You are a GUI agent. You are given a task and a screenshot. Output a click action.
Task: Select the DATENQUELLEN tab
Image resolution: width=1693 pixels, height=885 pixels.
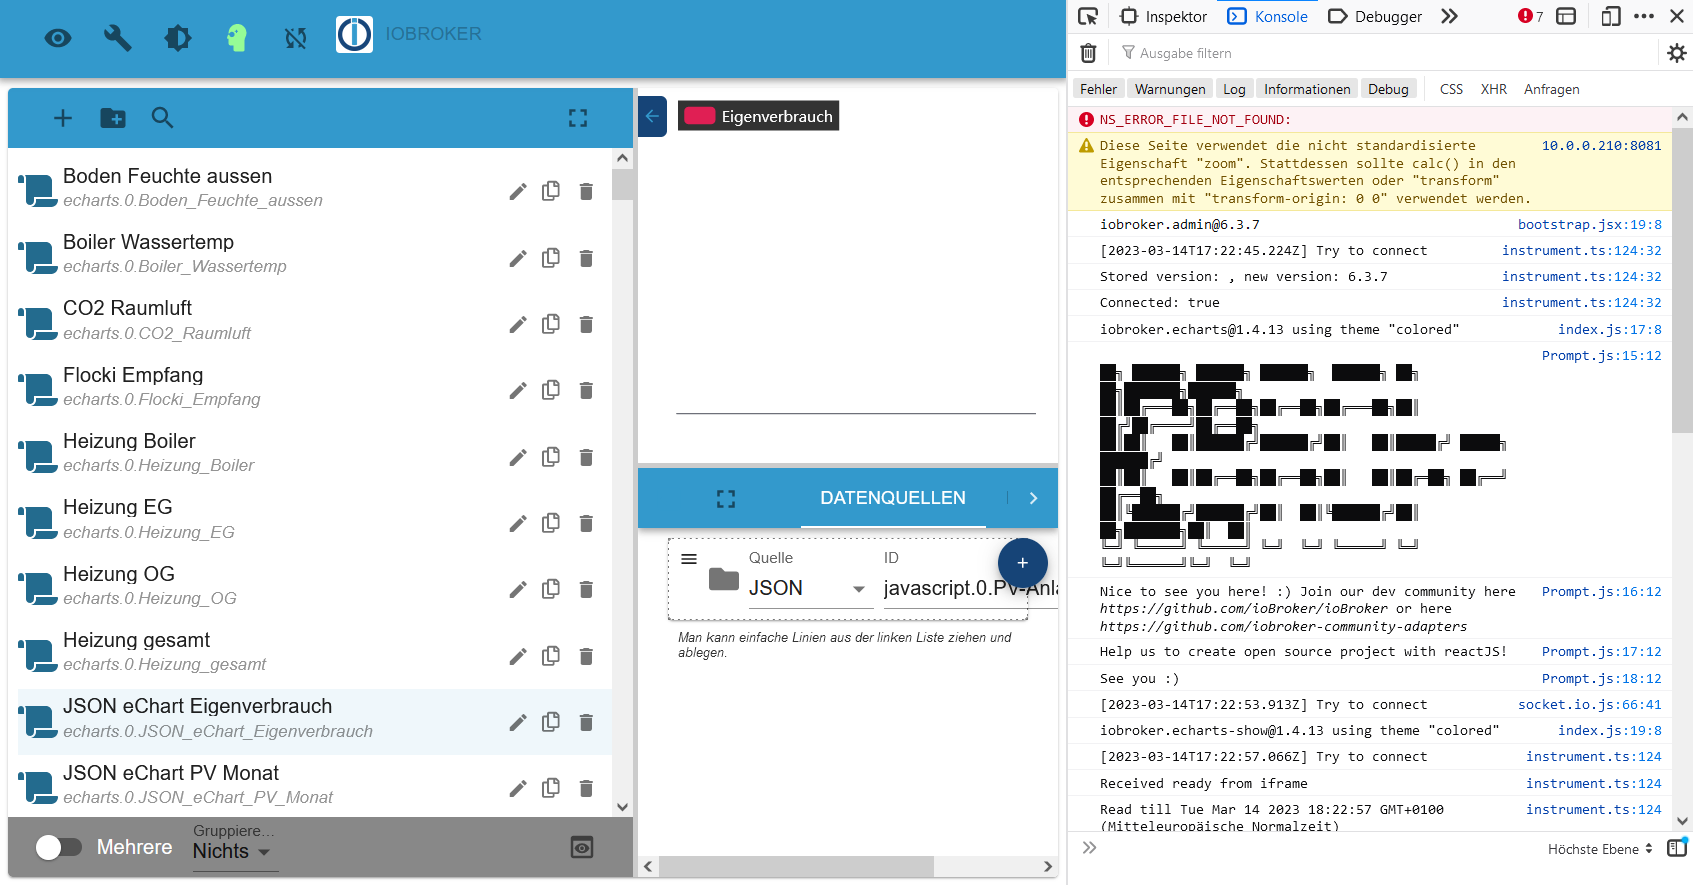click(893, 498)
